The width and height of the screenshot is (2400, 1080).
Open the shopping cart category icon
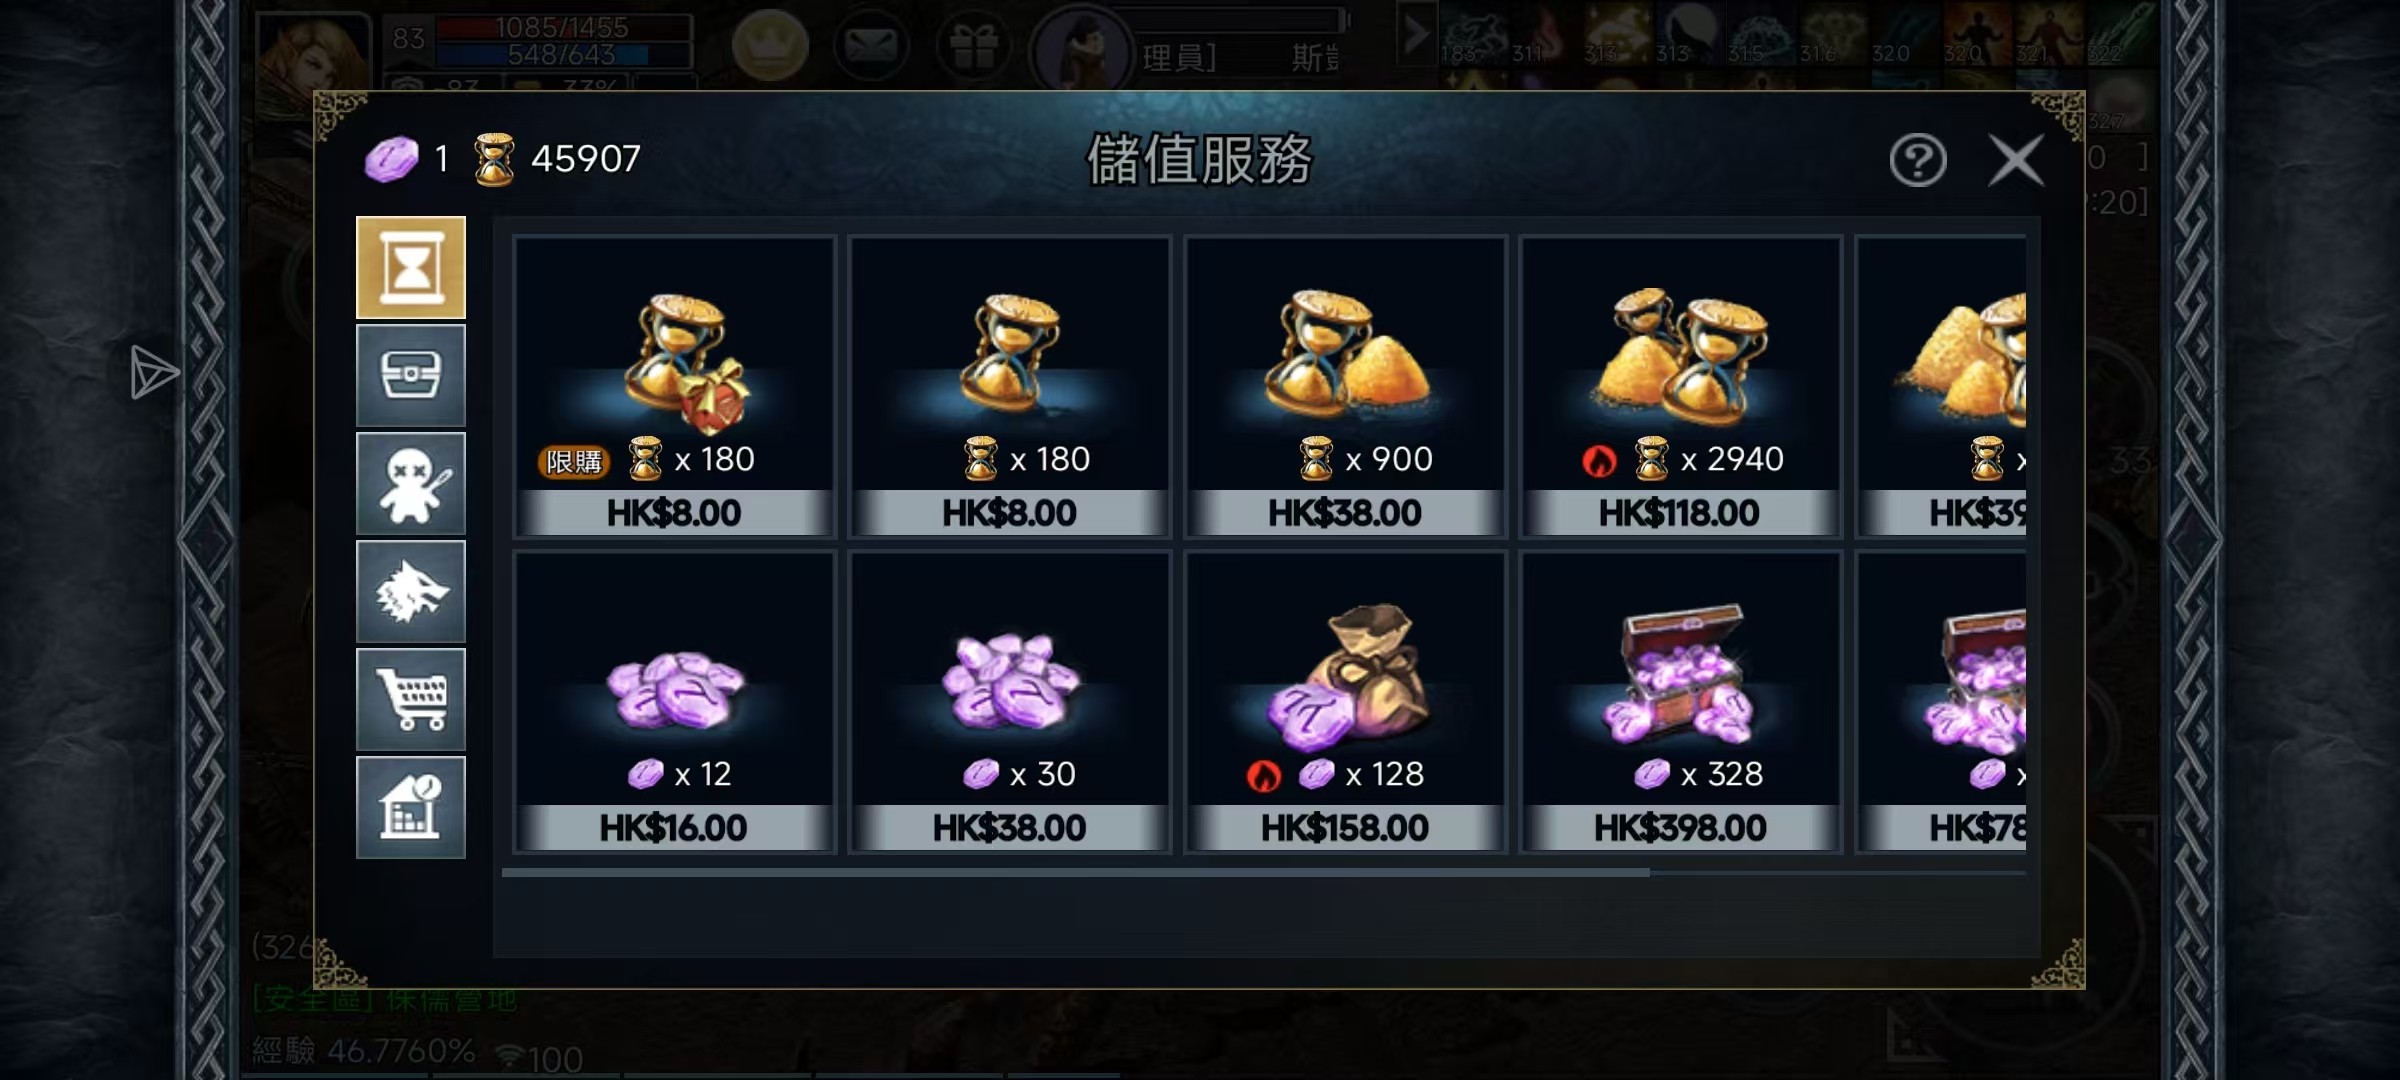411,700
